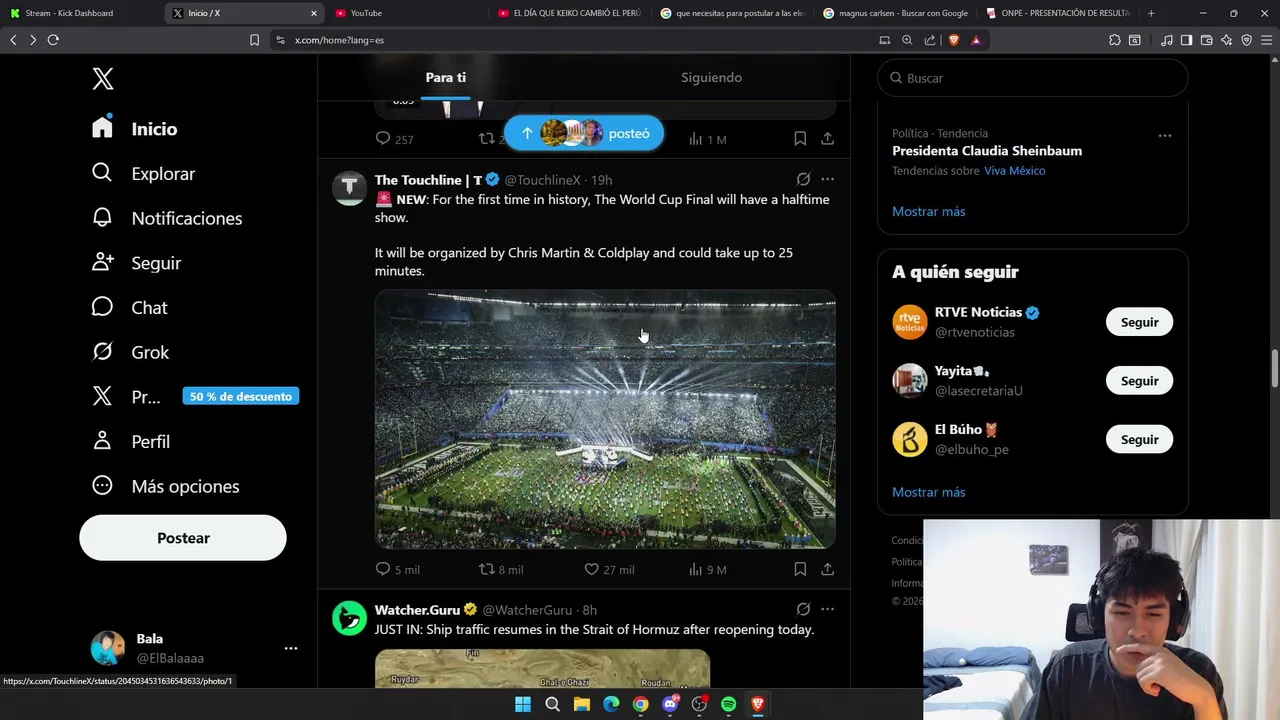View Touchline post analytics (9 M)
1280x720 pixels.
708,569
